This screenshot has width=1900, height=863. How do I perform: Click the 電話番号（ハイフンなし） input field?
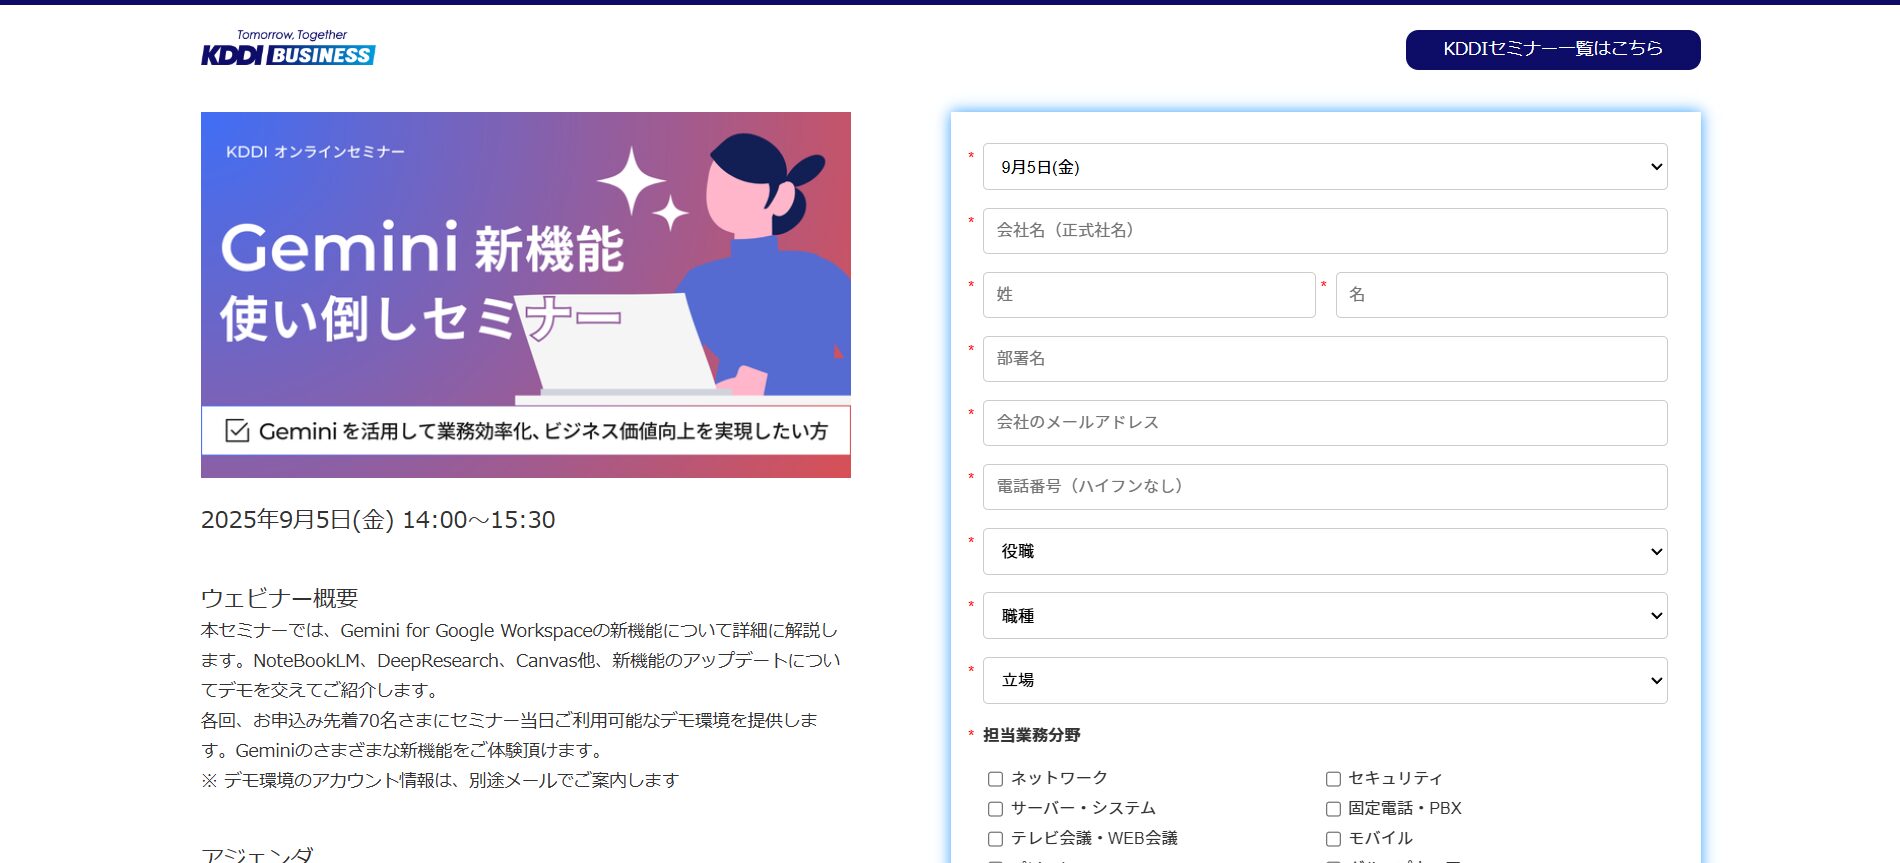click(1325, 487)
